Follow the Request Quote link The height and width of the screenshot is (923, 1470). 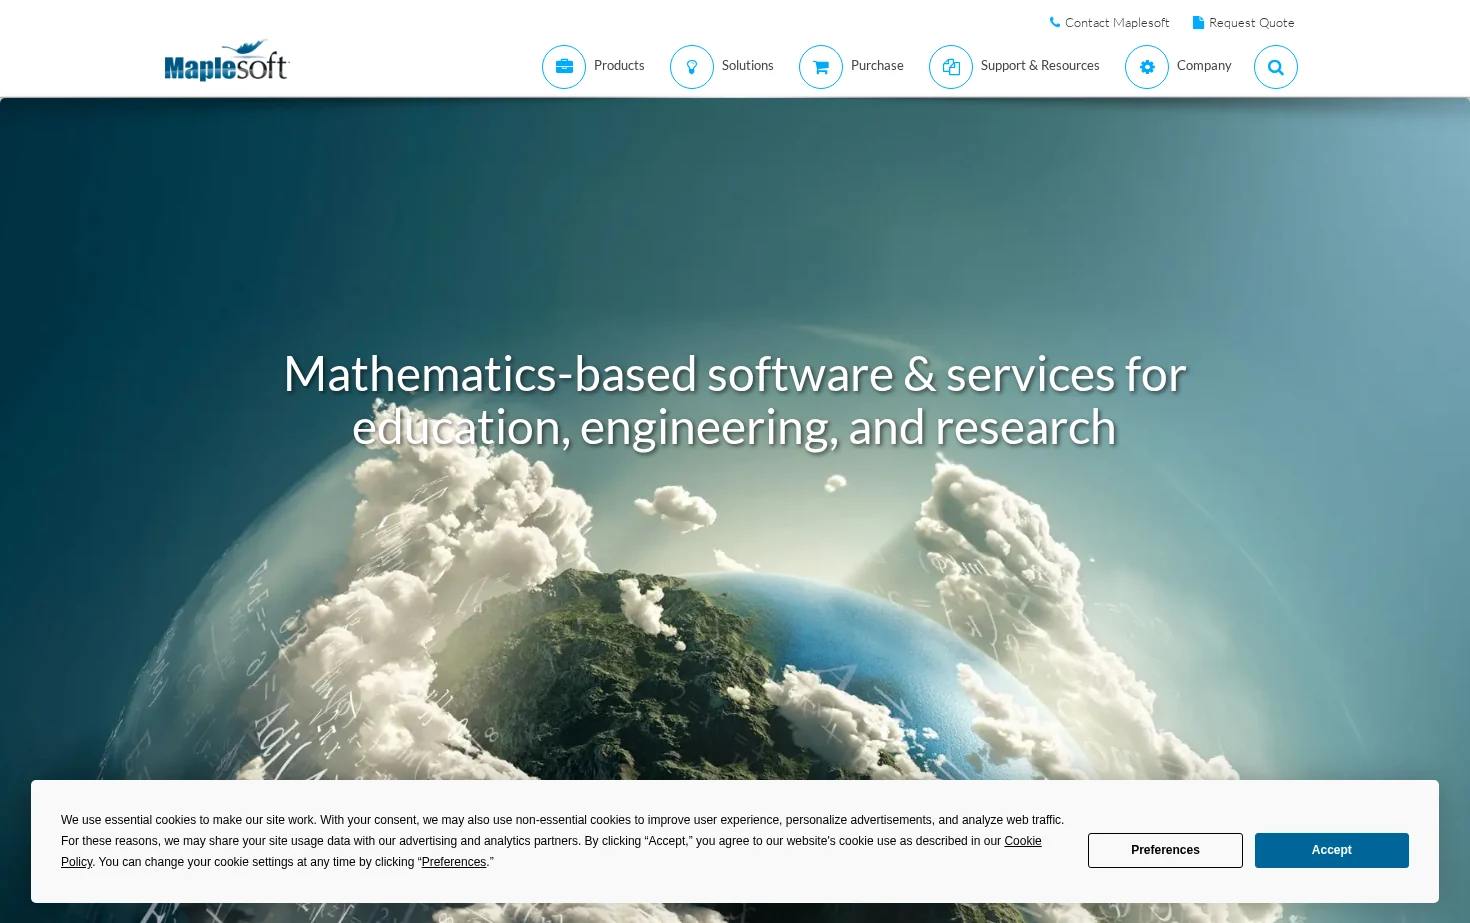pyautogui.click(x=1252, y=22)
